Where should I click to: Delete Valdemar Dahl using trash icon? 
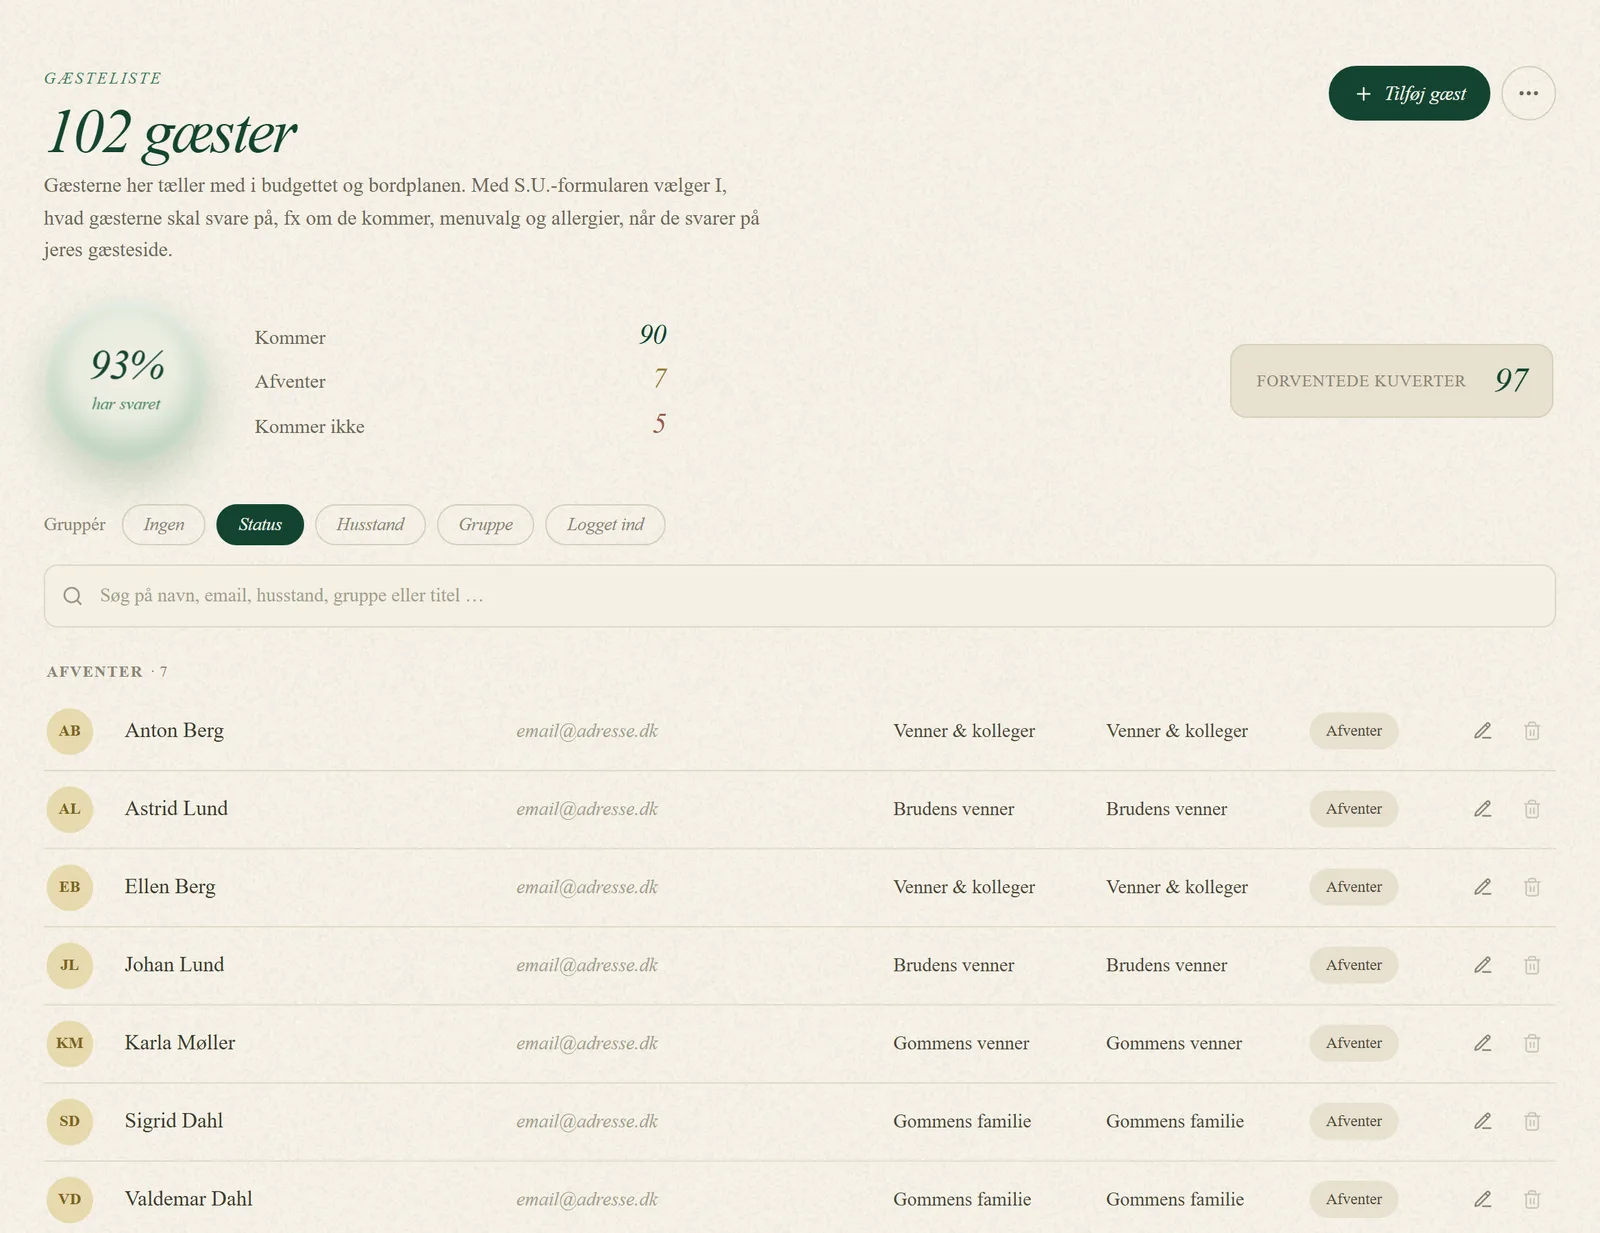1532,1199
